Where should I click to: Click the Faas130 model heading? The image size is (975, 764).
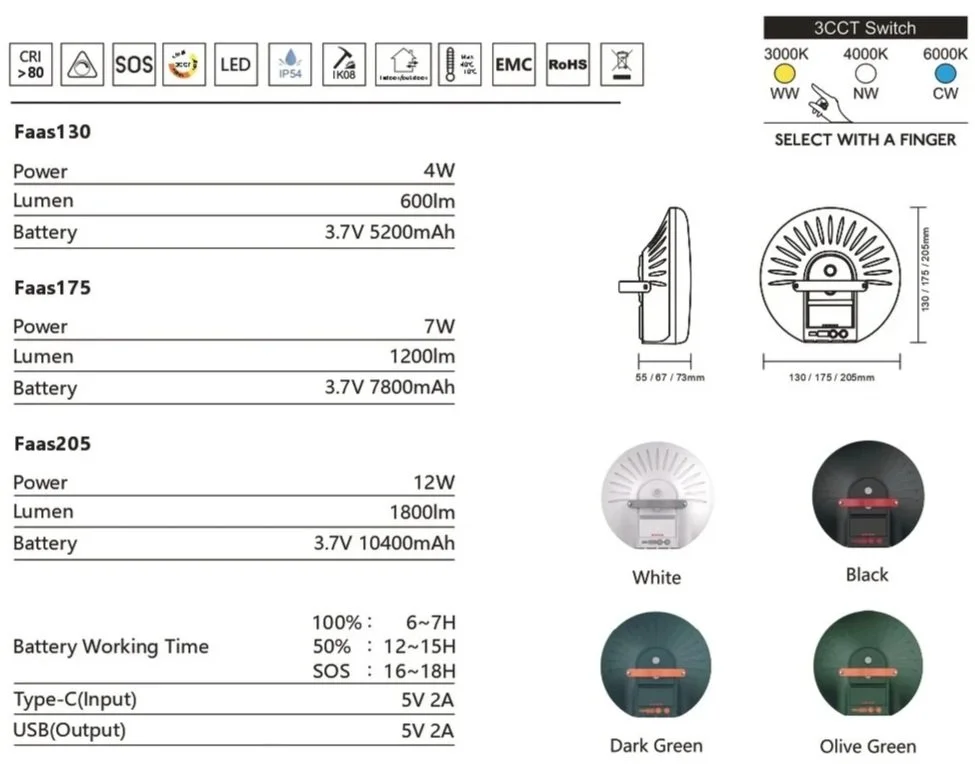(52, 132)
